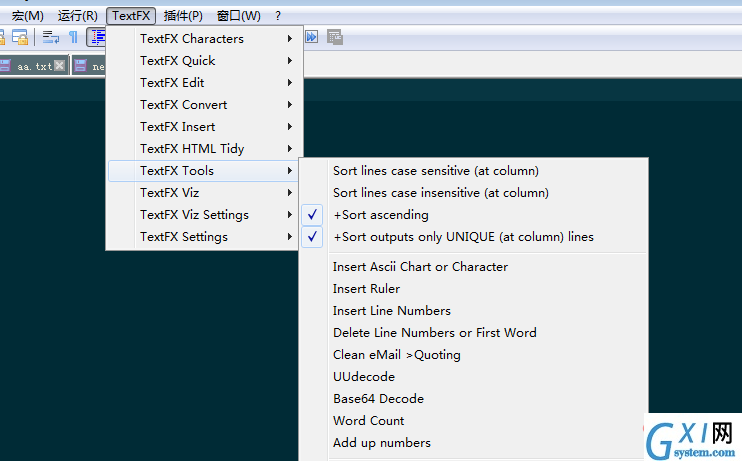Choose Clean eMail >Quoting
Image resolution: width=742 pixels, height=461 pixels.
(x=474, y=355)
